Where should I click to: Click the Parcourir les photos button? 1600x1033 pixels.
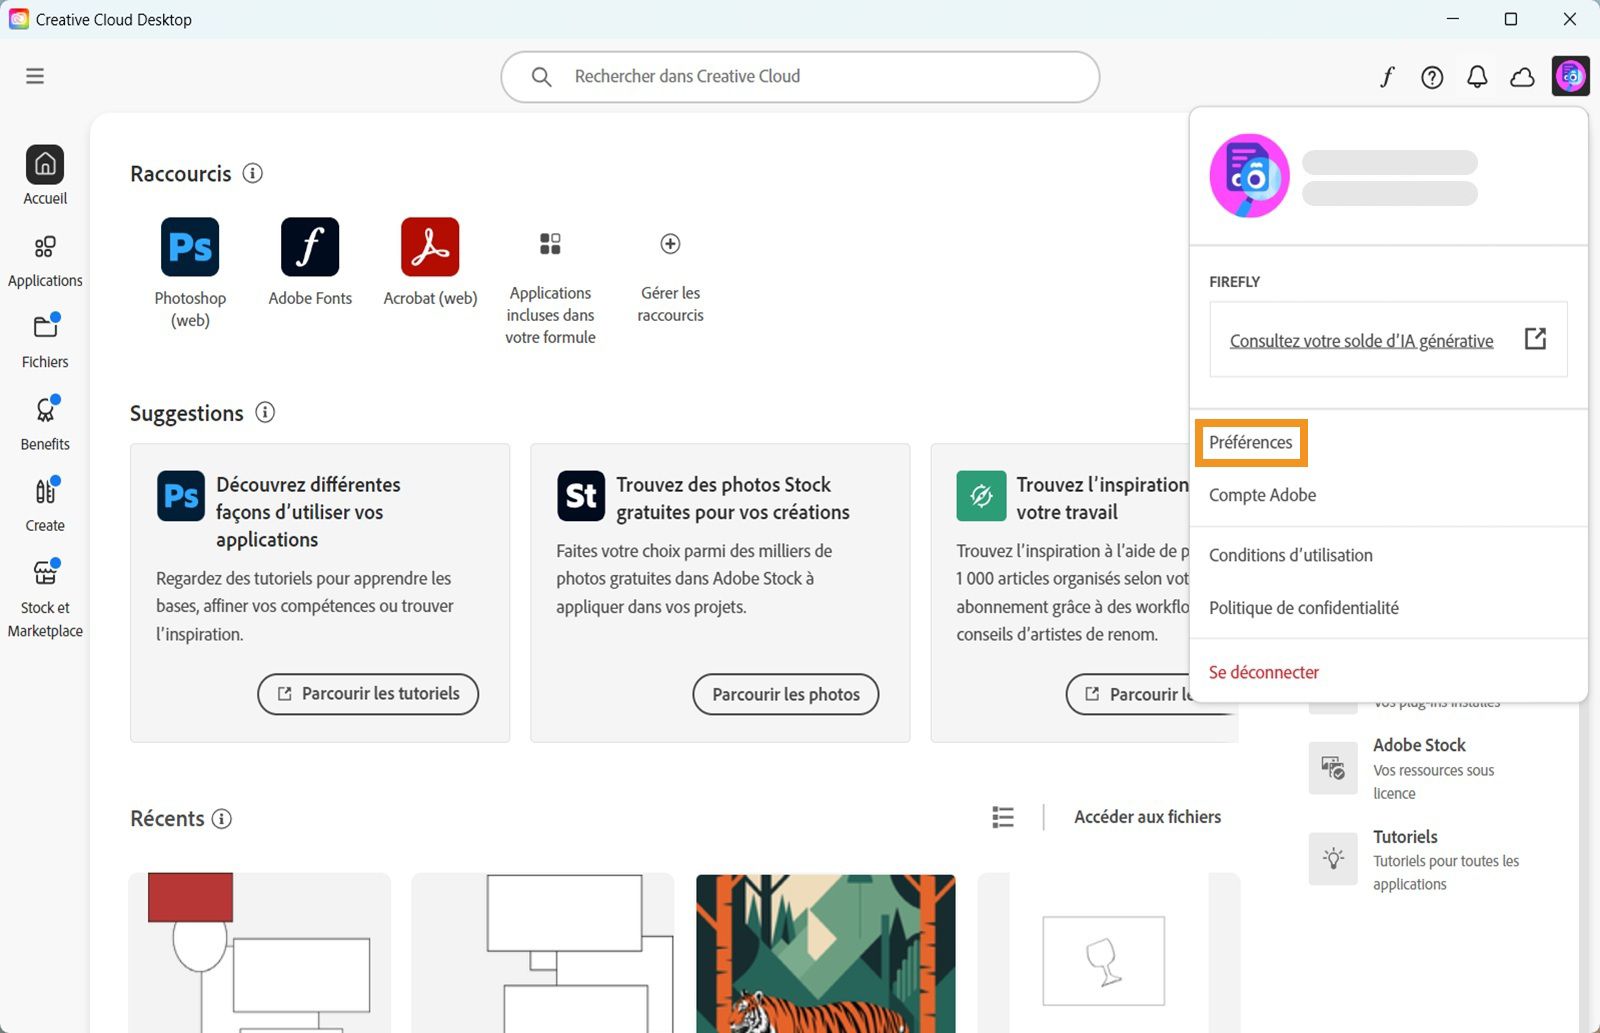click(x=786, y=694)
